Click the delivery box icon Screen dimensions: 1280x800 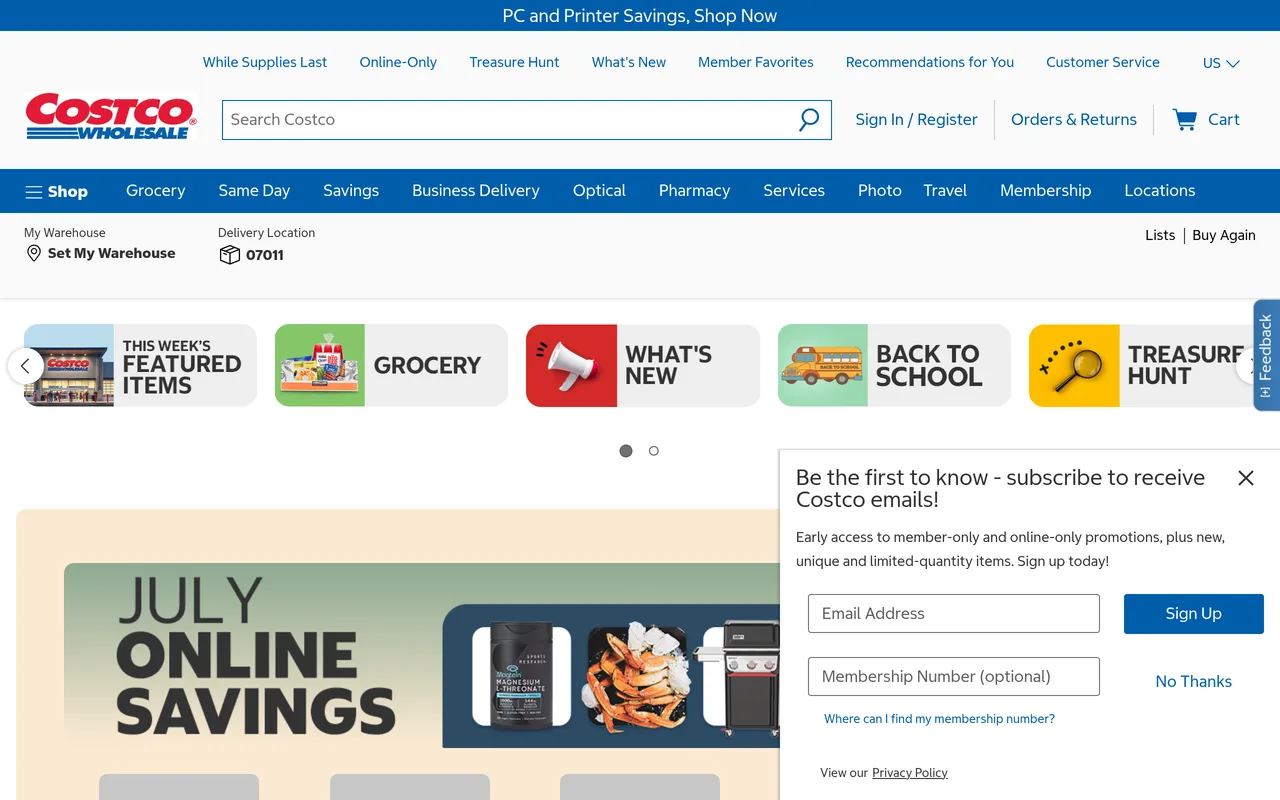pyautogui.click(x=229, y=255)
